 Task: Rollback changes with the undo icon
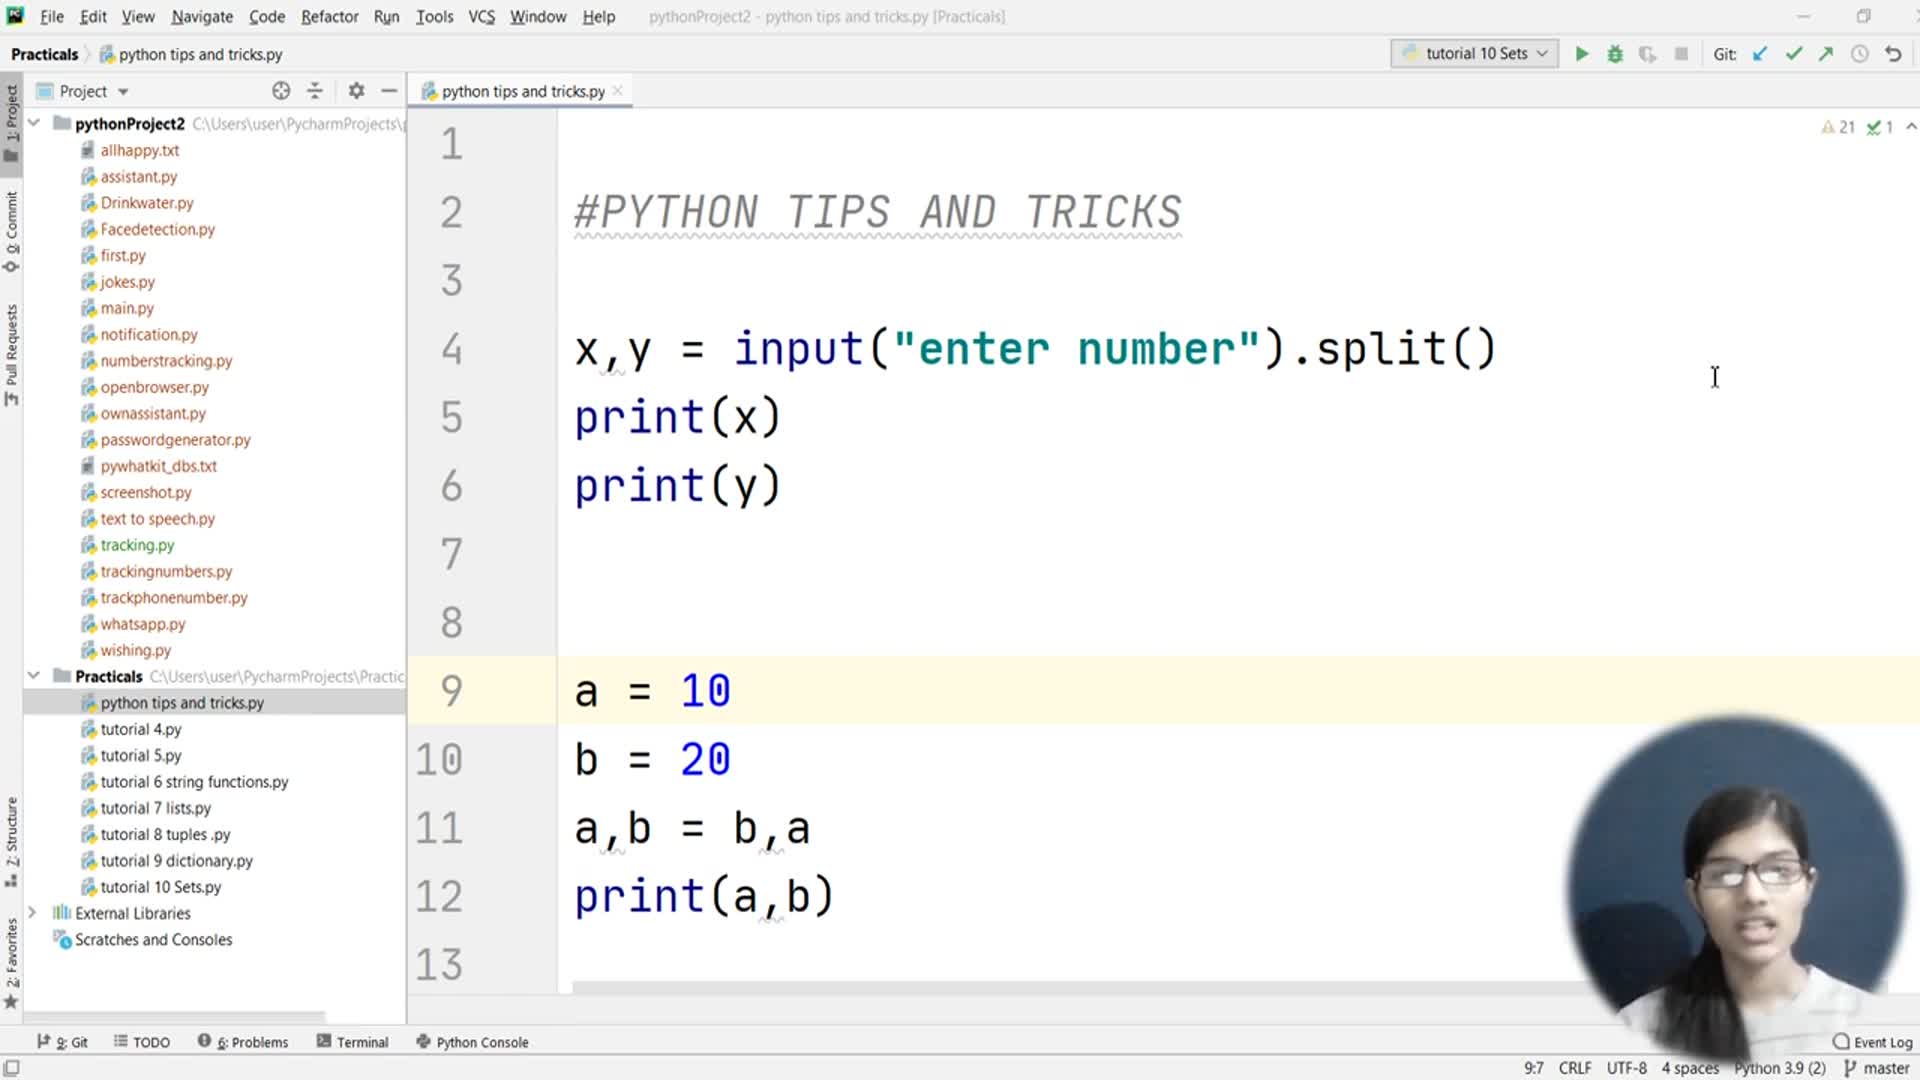point(1893,54)
